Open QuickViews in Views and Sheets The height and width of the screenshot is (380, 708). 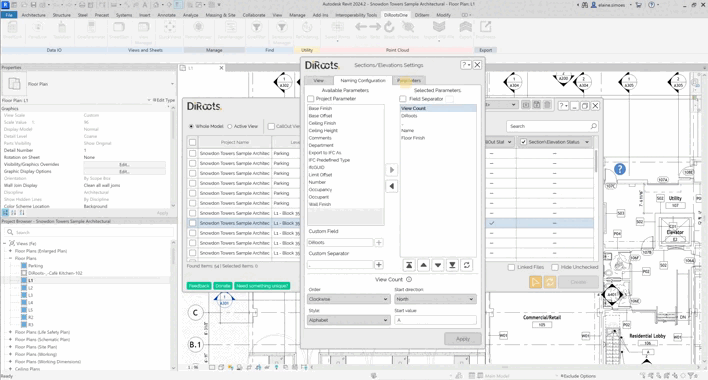(x=169, y=31)
